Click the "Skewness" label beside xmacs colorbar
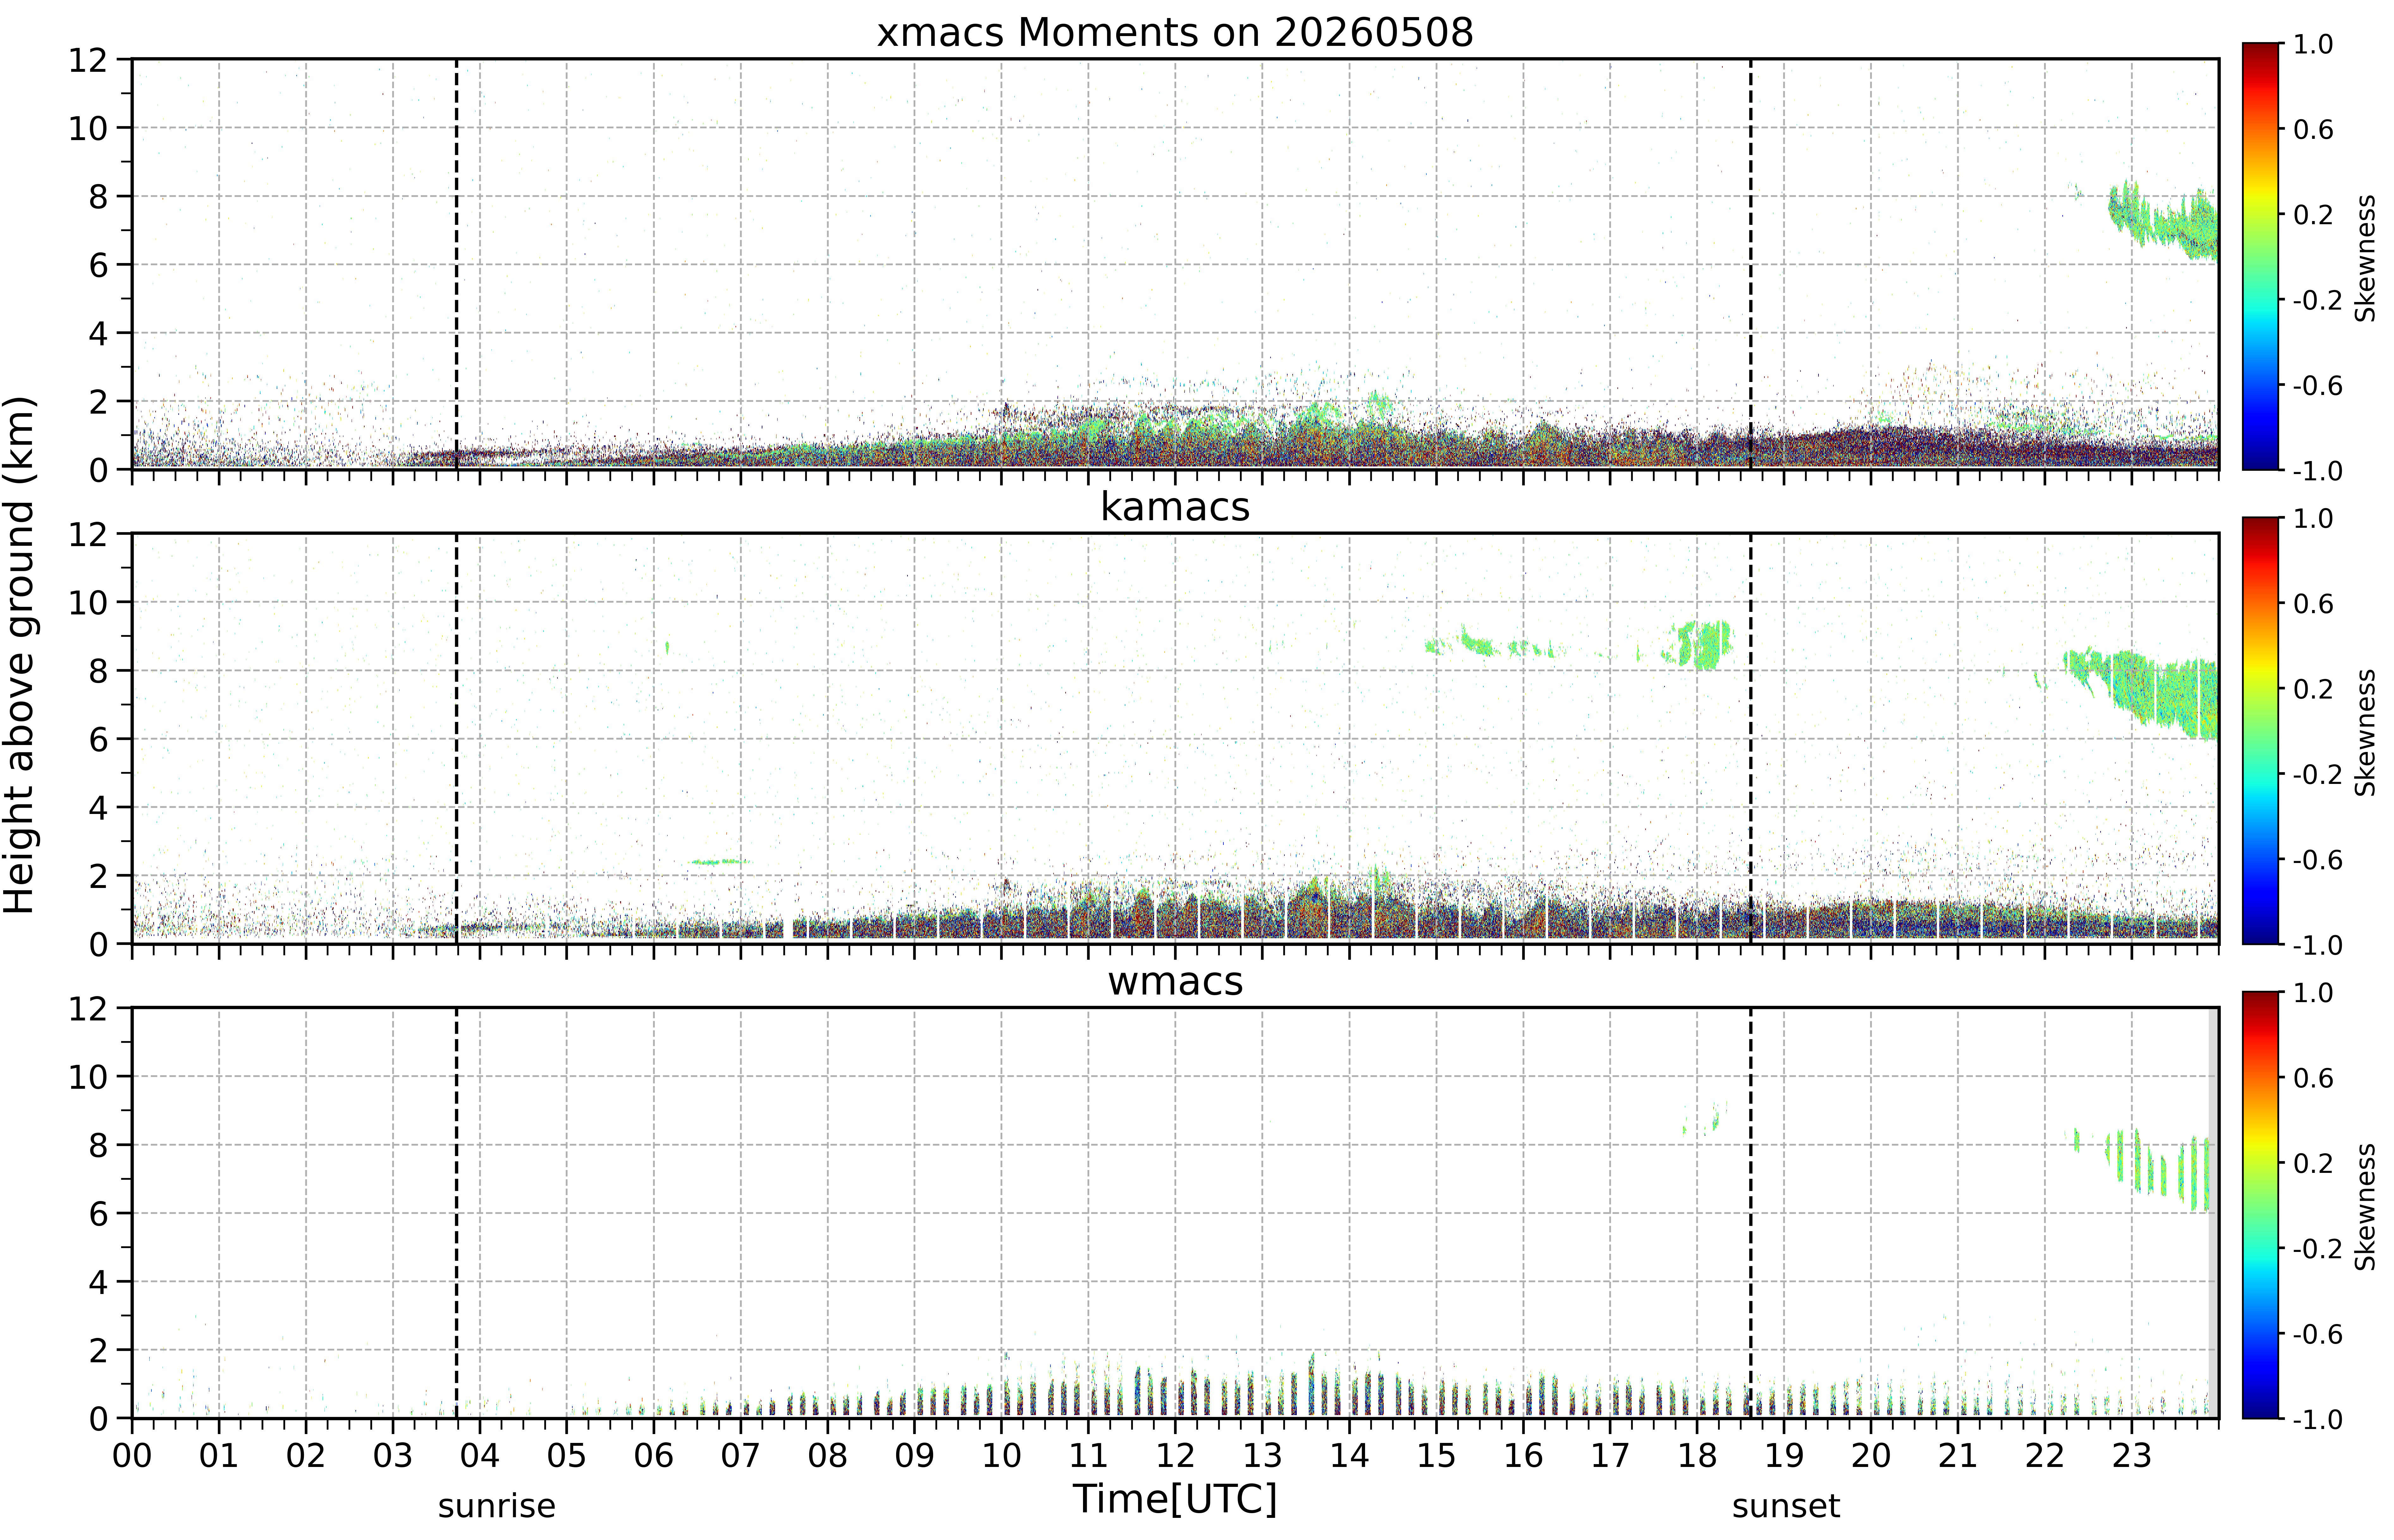 pos(2365,258)
